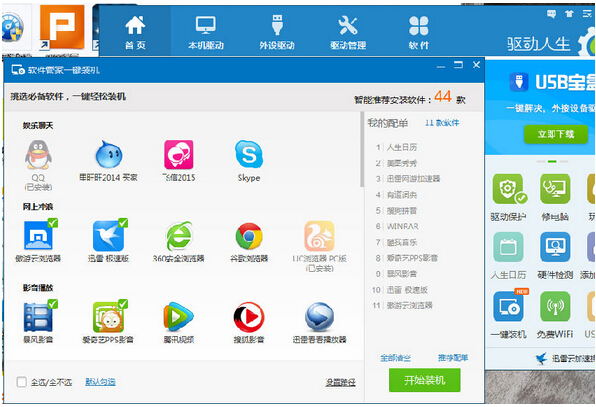The width and height of the screenshot is (596, 407).
Task: Uncheck the Baofeng video player item
Action: [x=53, y=304]
